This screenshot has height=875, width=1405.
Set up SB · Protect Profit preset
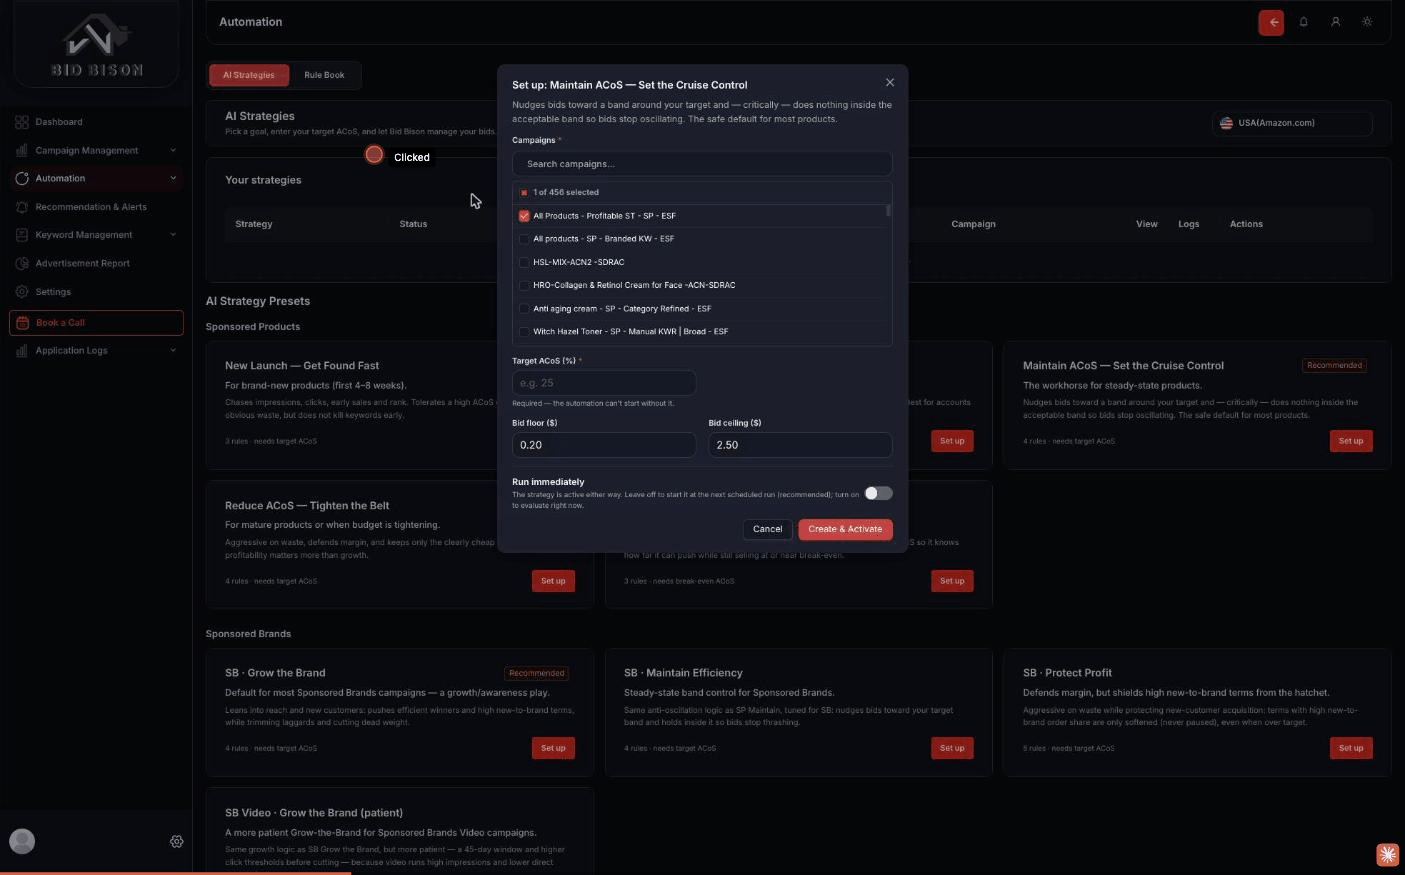(x=1351, y=748)
